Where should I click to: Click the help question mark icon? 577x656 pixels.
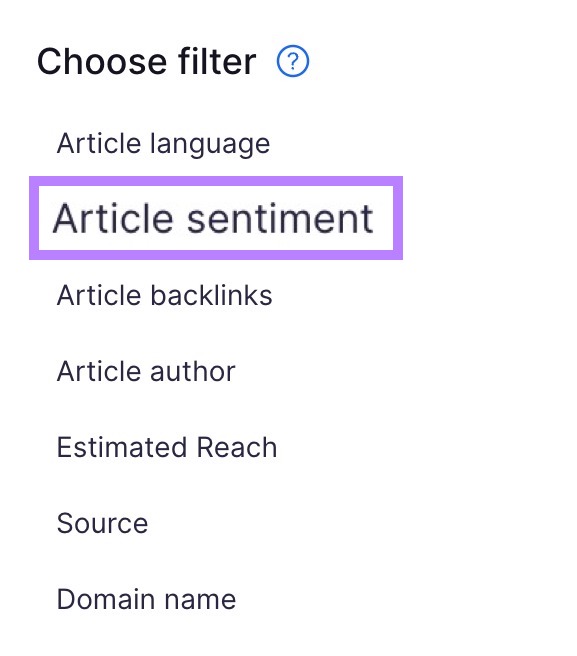tap(292, 61)
